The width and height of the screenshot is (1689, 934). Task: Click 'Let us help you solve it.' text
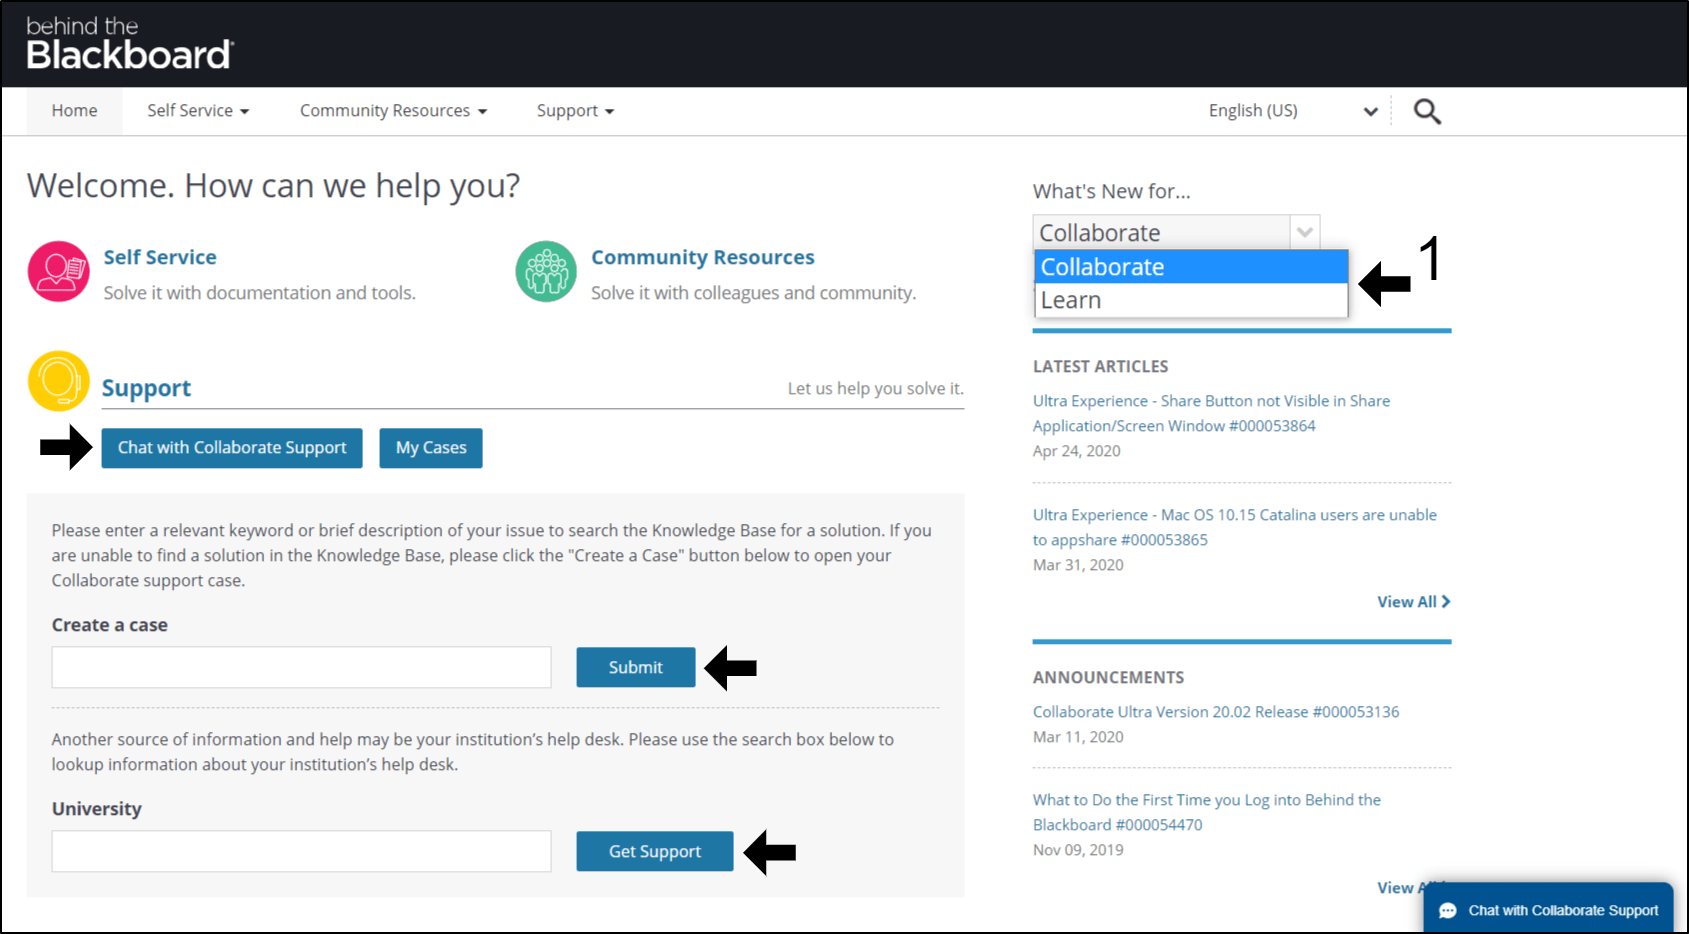tap(876, 388)
